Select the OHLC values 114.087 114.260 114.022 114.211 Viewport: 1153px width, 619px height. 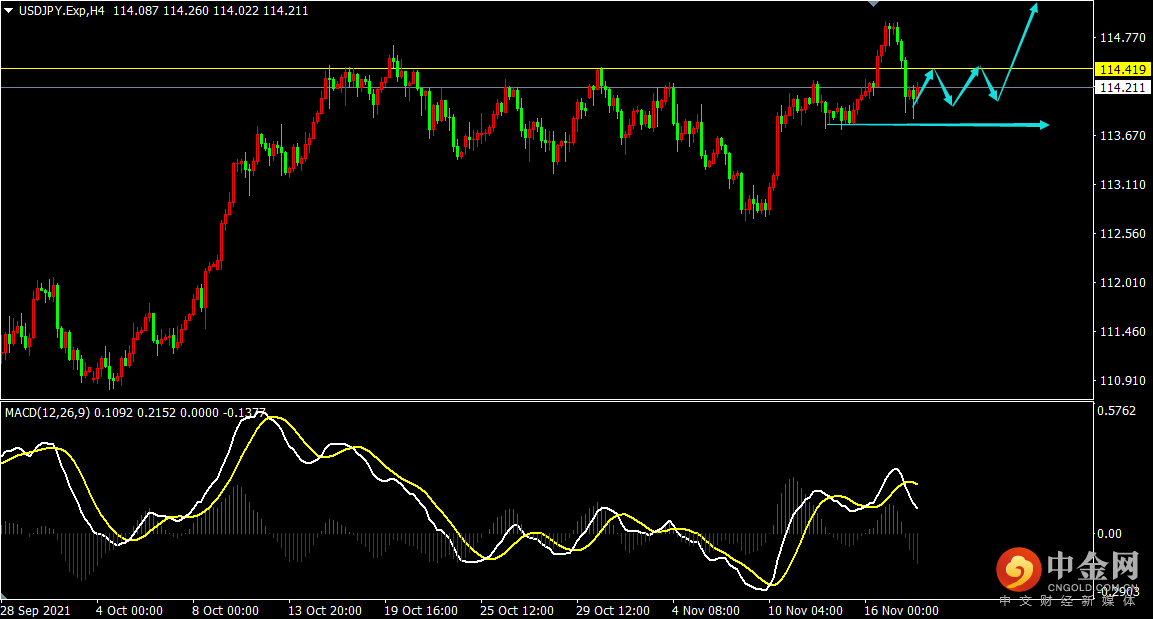pyautogui.click(x=211, y=11)
